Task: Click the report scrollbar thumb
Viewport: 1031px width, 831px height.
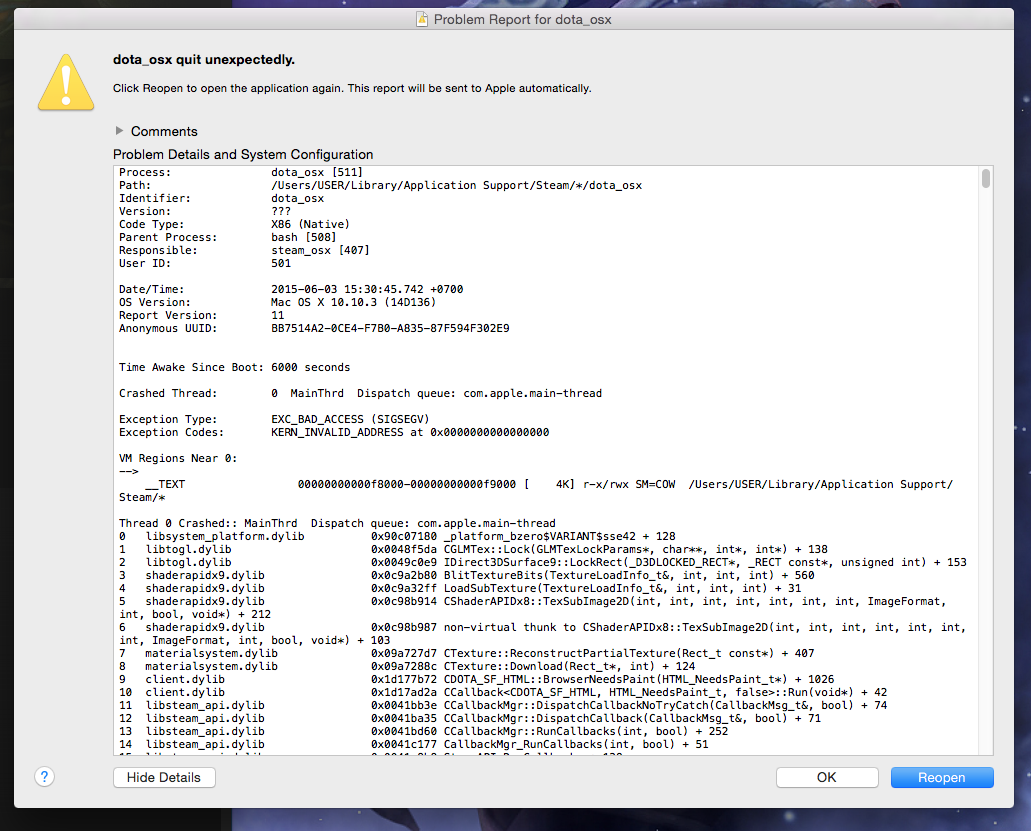Action: click(986, 178)
